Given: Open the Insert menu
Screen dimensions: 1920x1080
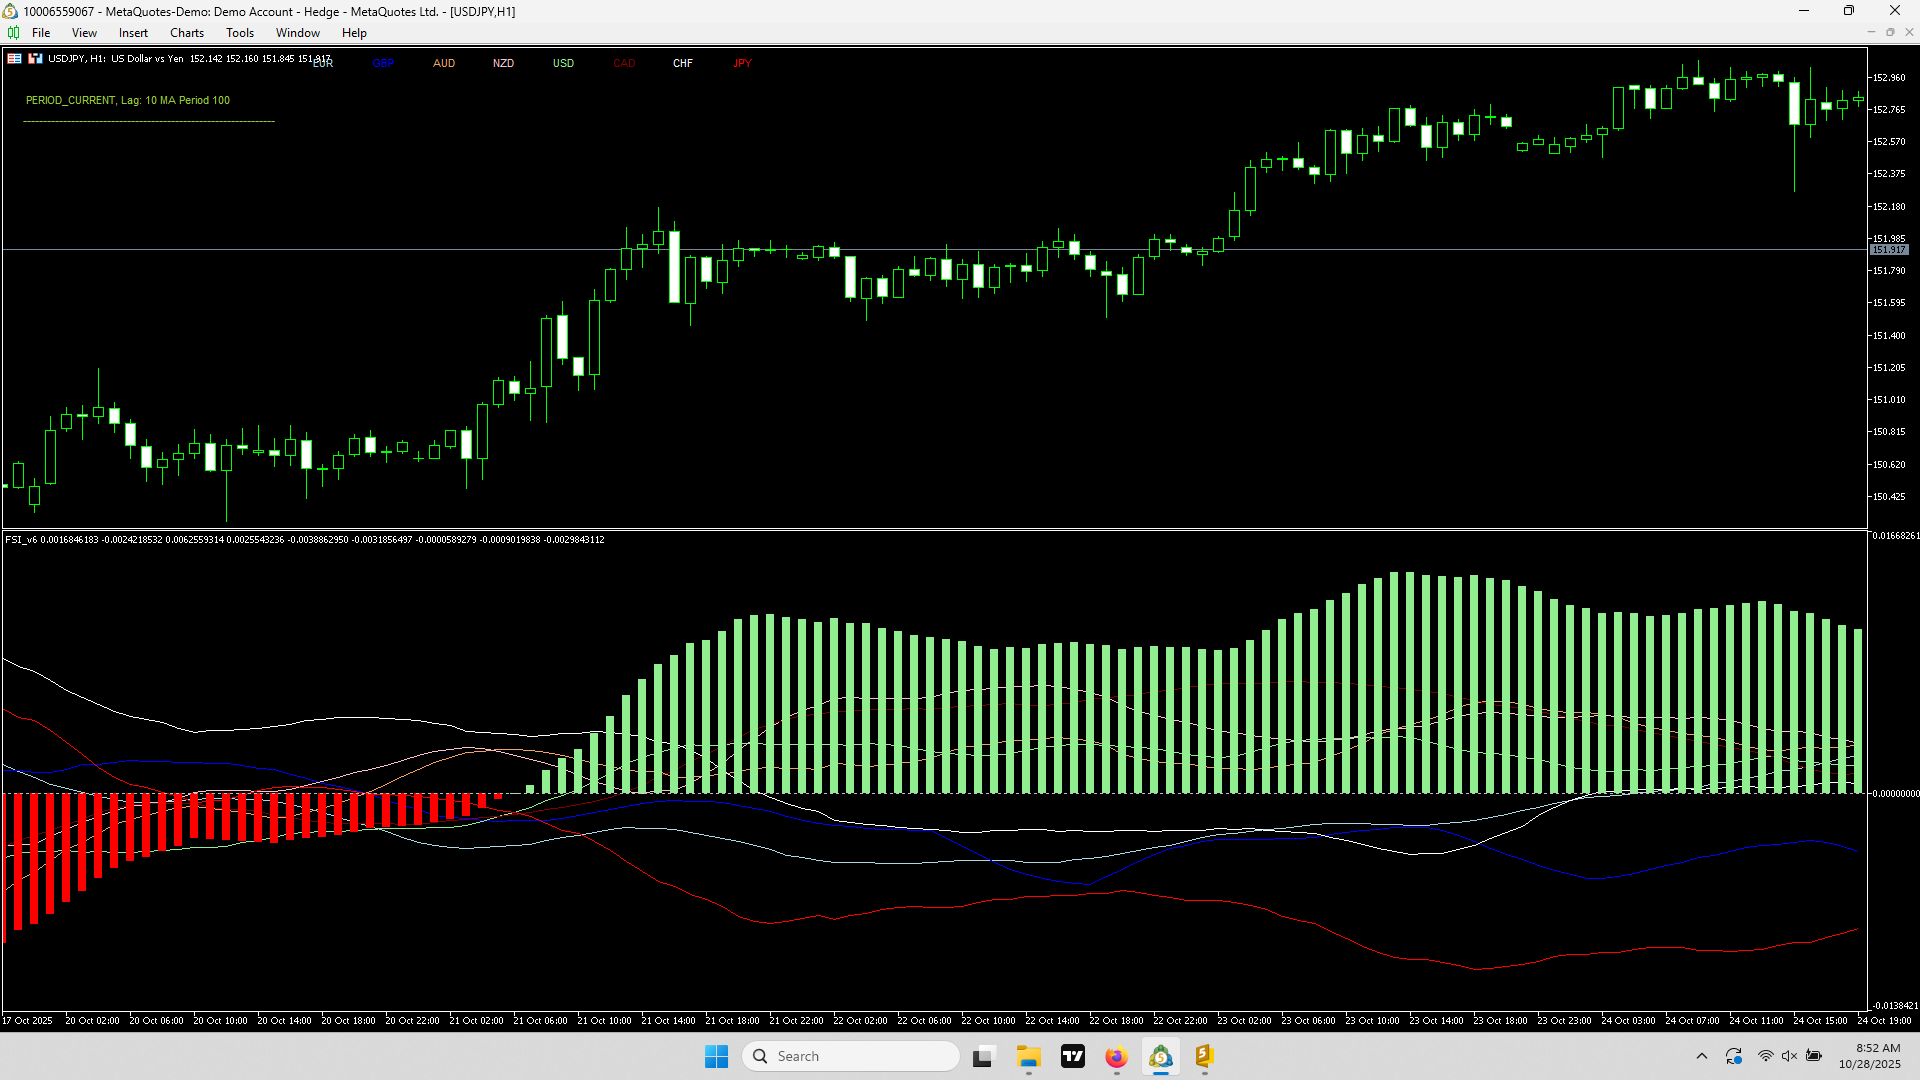Looking at the screenshot, I should pos(133,33).
